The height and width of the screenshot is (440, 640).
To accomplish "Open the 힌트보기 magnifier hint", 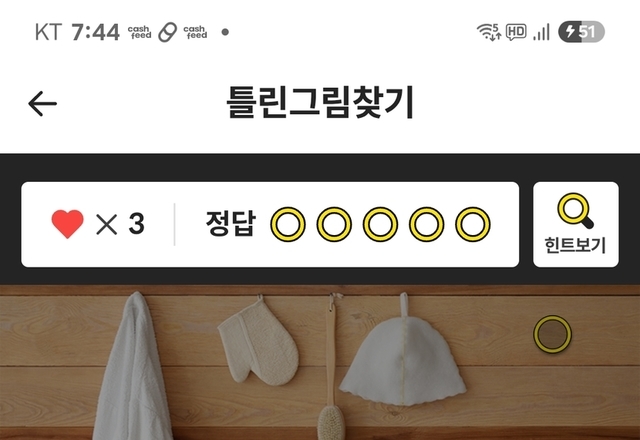I will pyautogui.click(x=576, y=224).
